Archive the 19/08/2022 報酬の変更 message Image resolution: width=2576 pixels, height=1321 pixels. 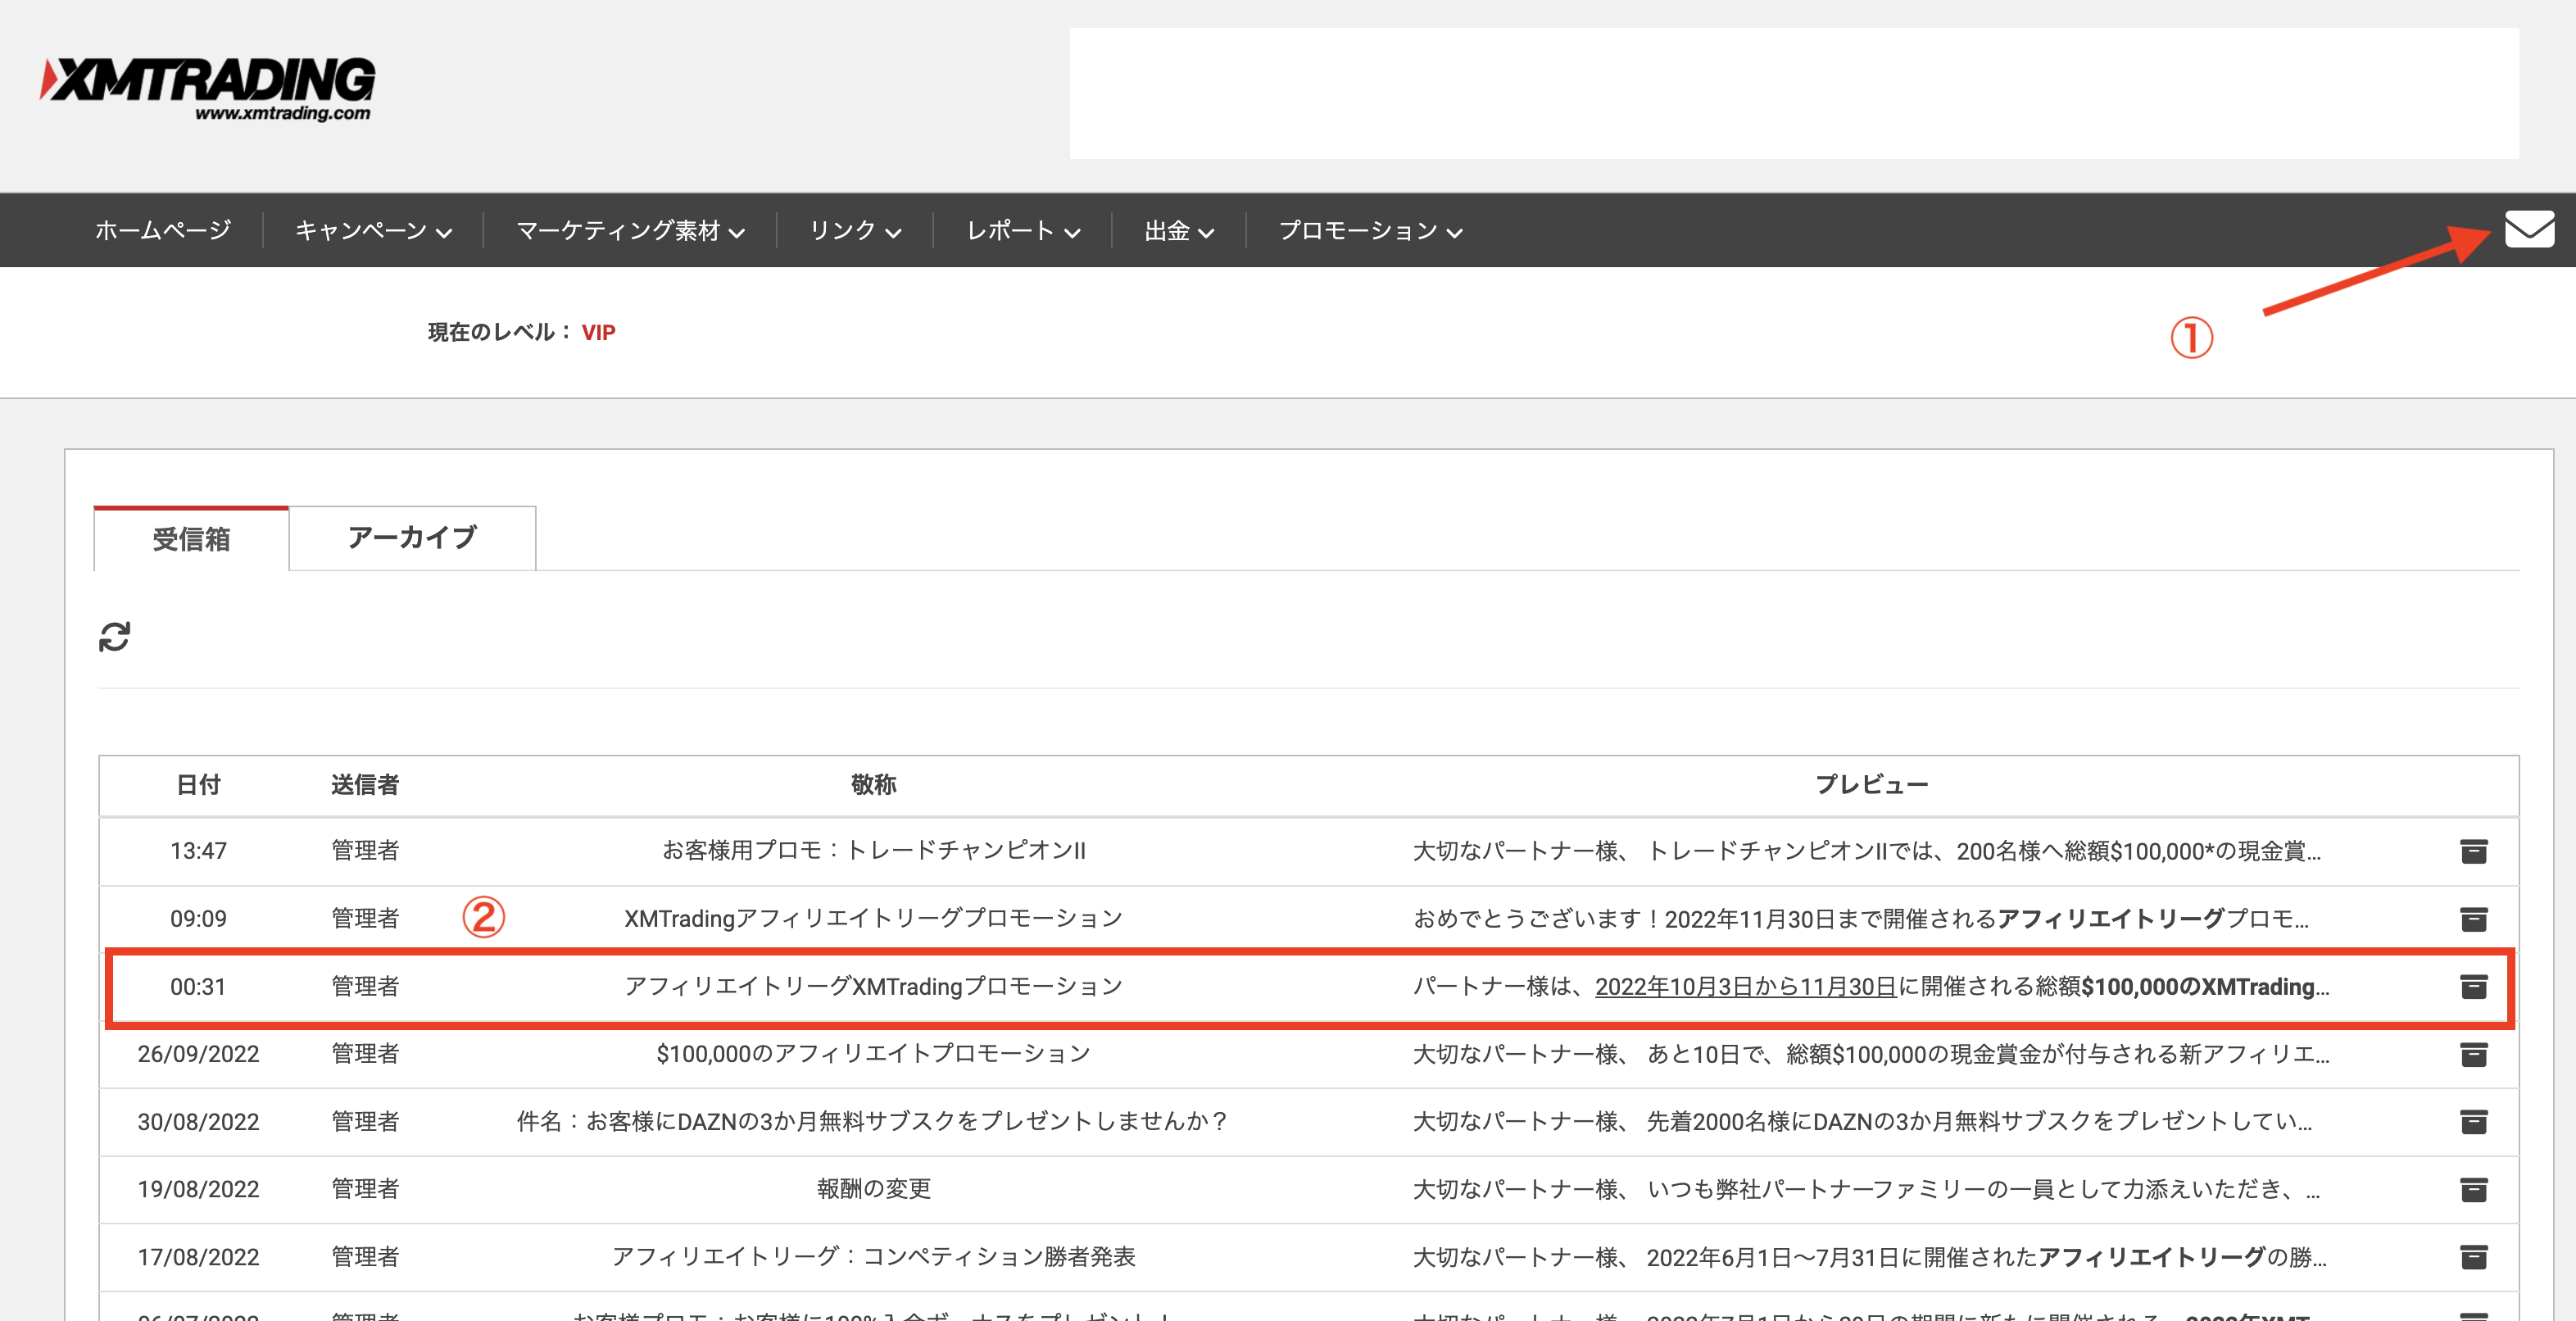click(2473, 1189)
